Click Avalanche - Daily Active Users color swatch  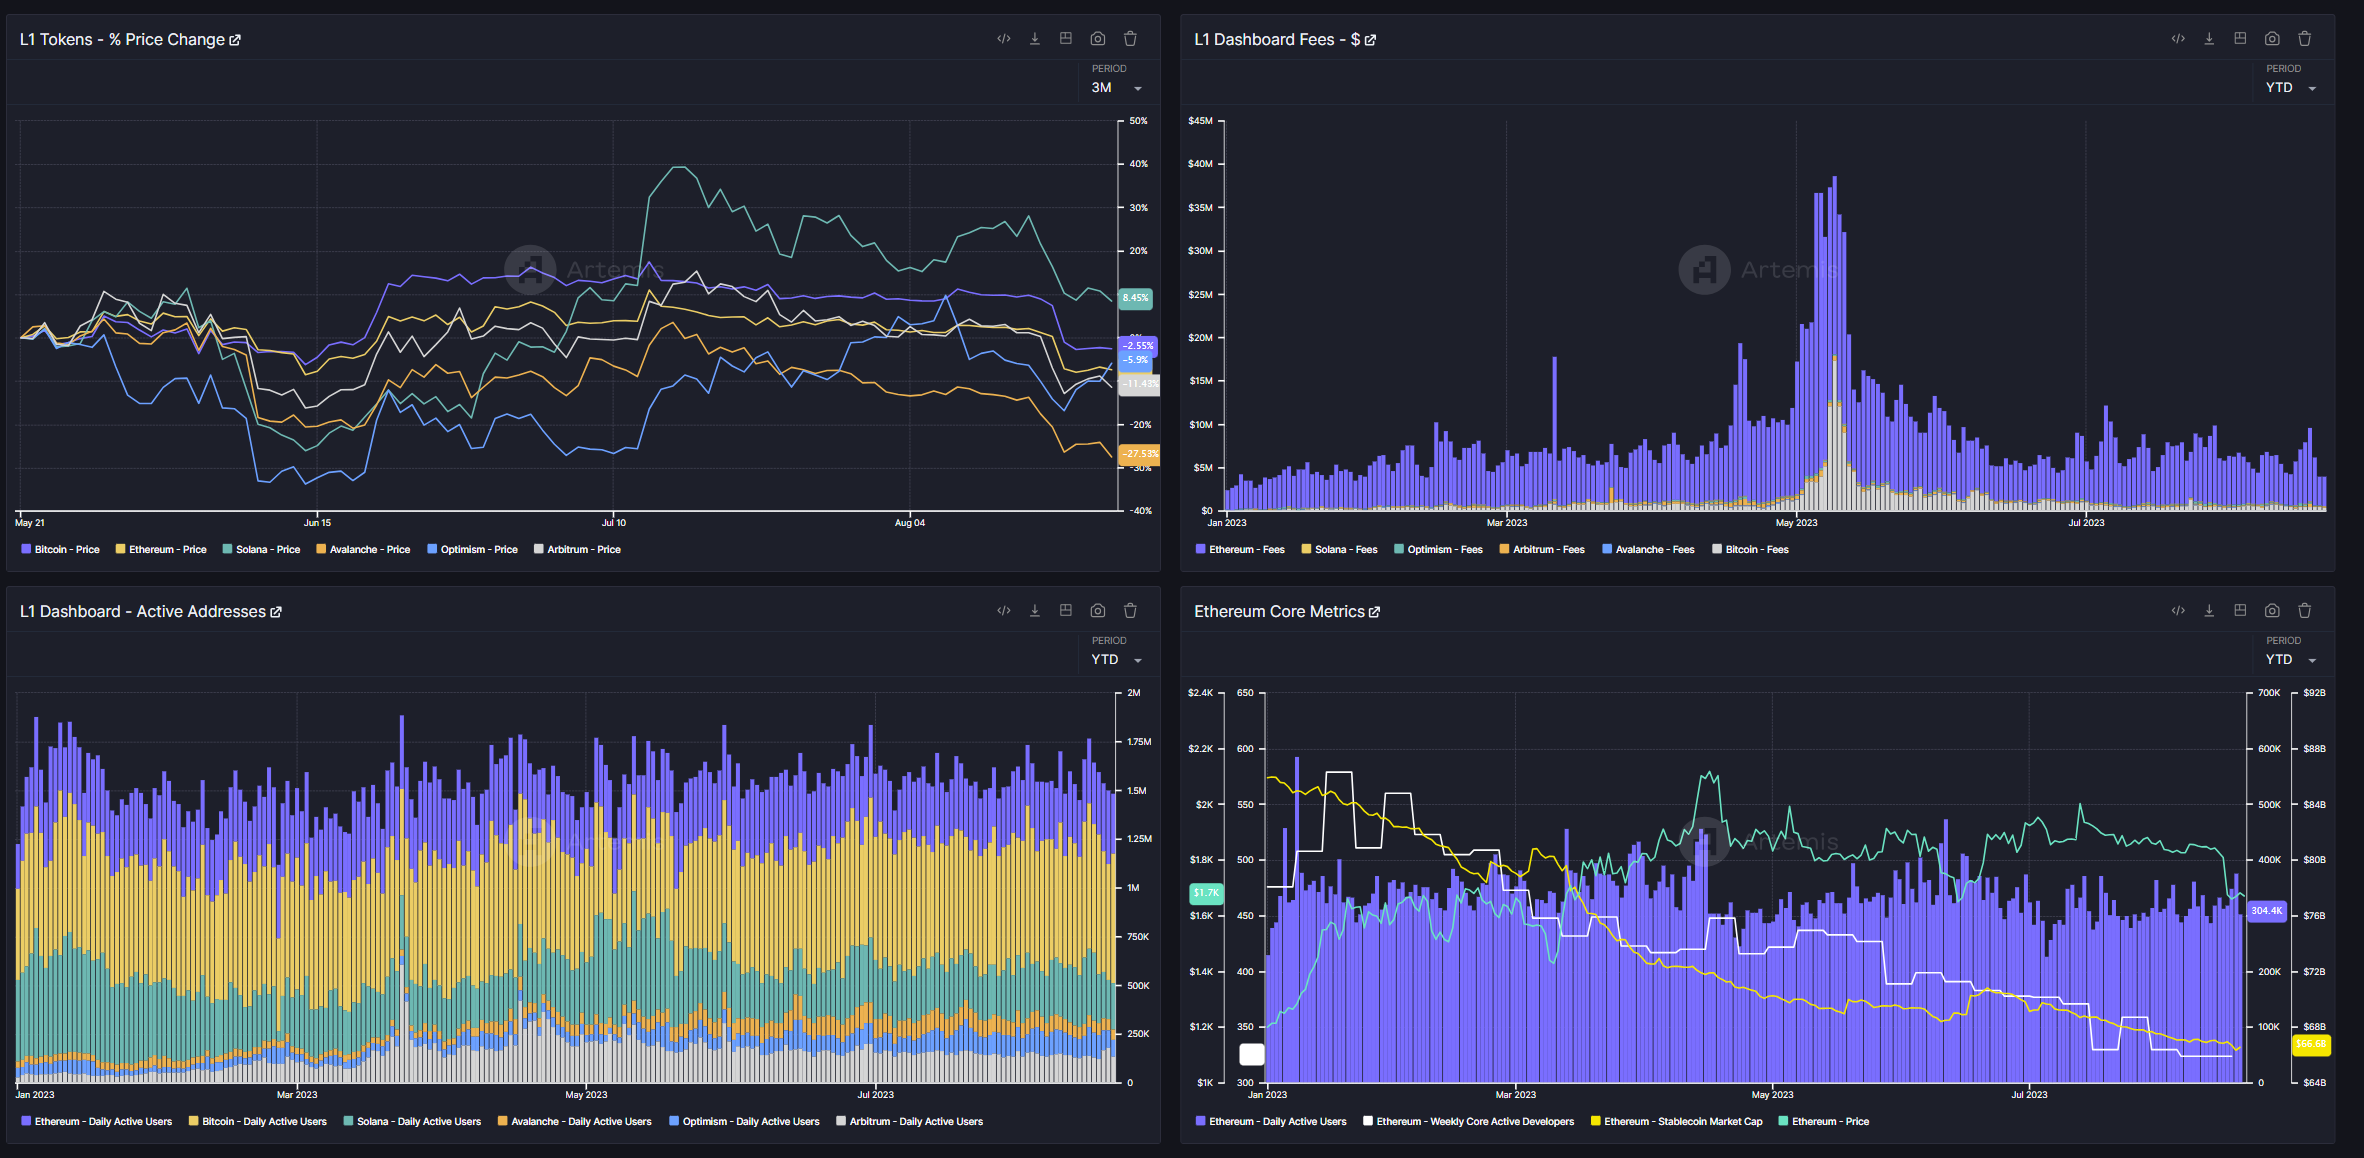click(503, 1122)
